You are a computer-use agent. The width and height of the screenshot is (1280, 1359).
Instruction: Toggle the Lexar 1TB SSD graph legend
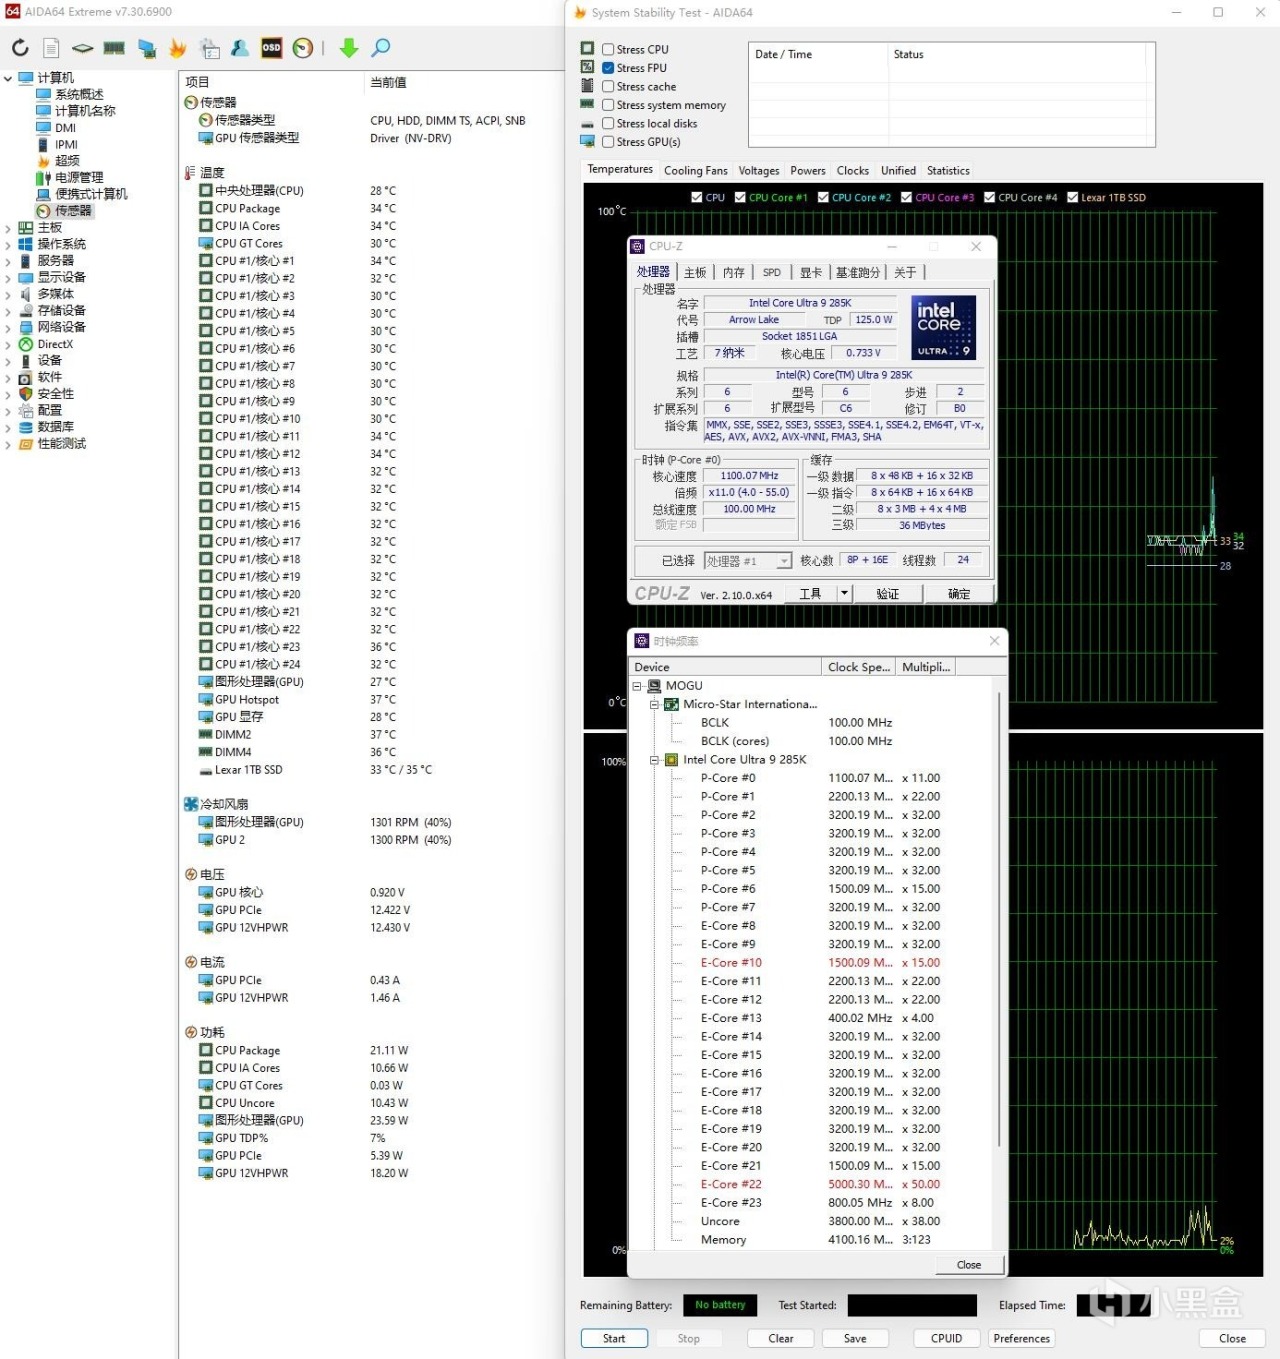click(1073, 198)
